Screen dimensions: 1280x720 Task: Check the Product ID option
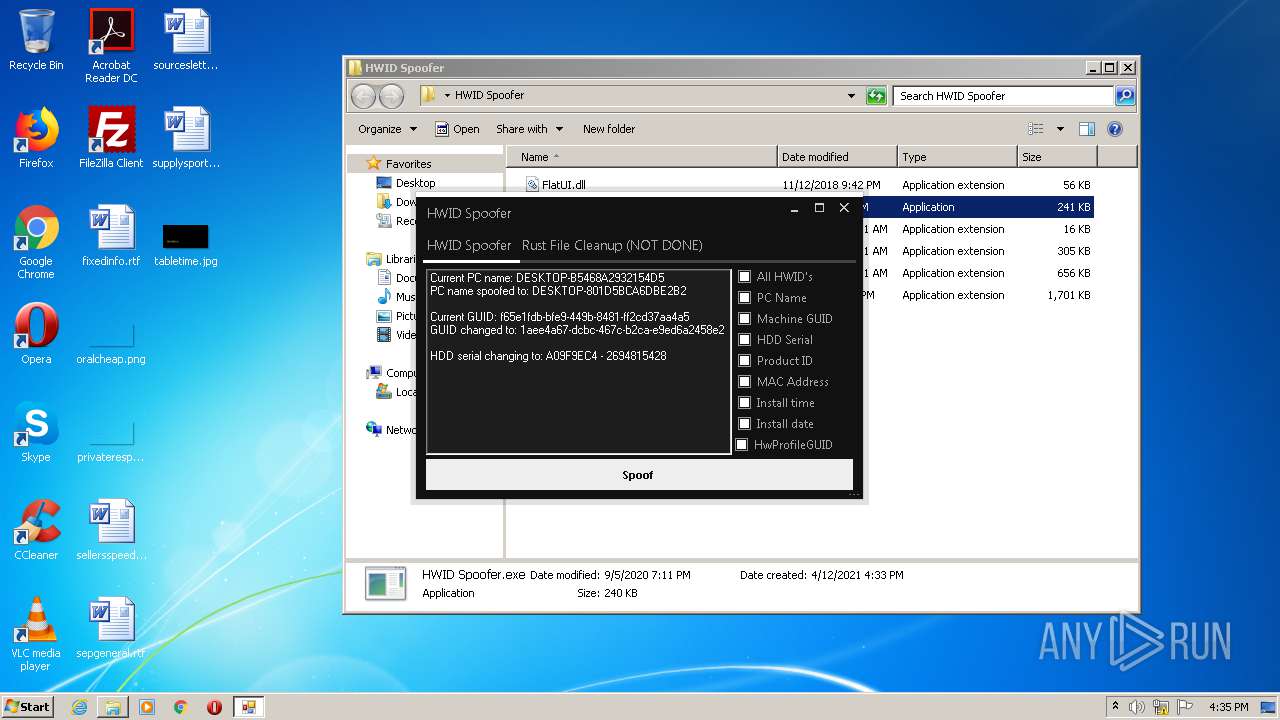(744, 361)
